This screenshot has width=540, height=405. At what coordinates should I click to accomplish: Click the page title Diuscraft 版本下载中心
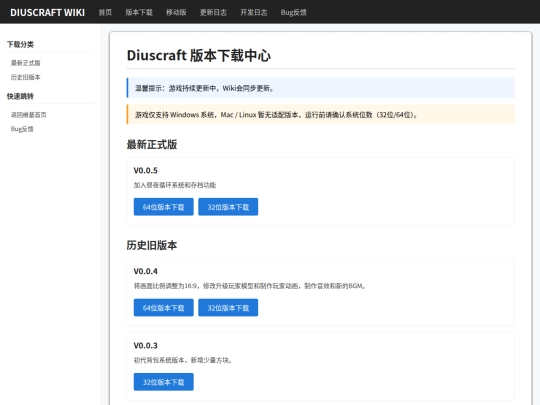(199, 55)
